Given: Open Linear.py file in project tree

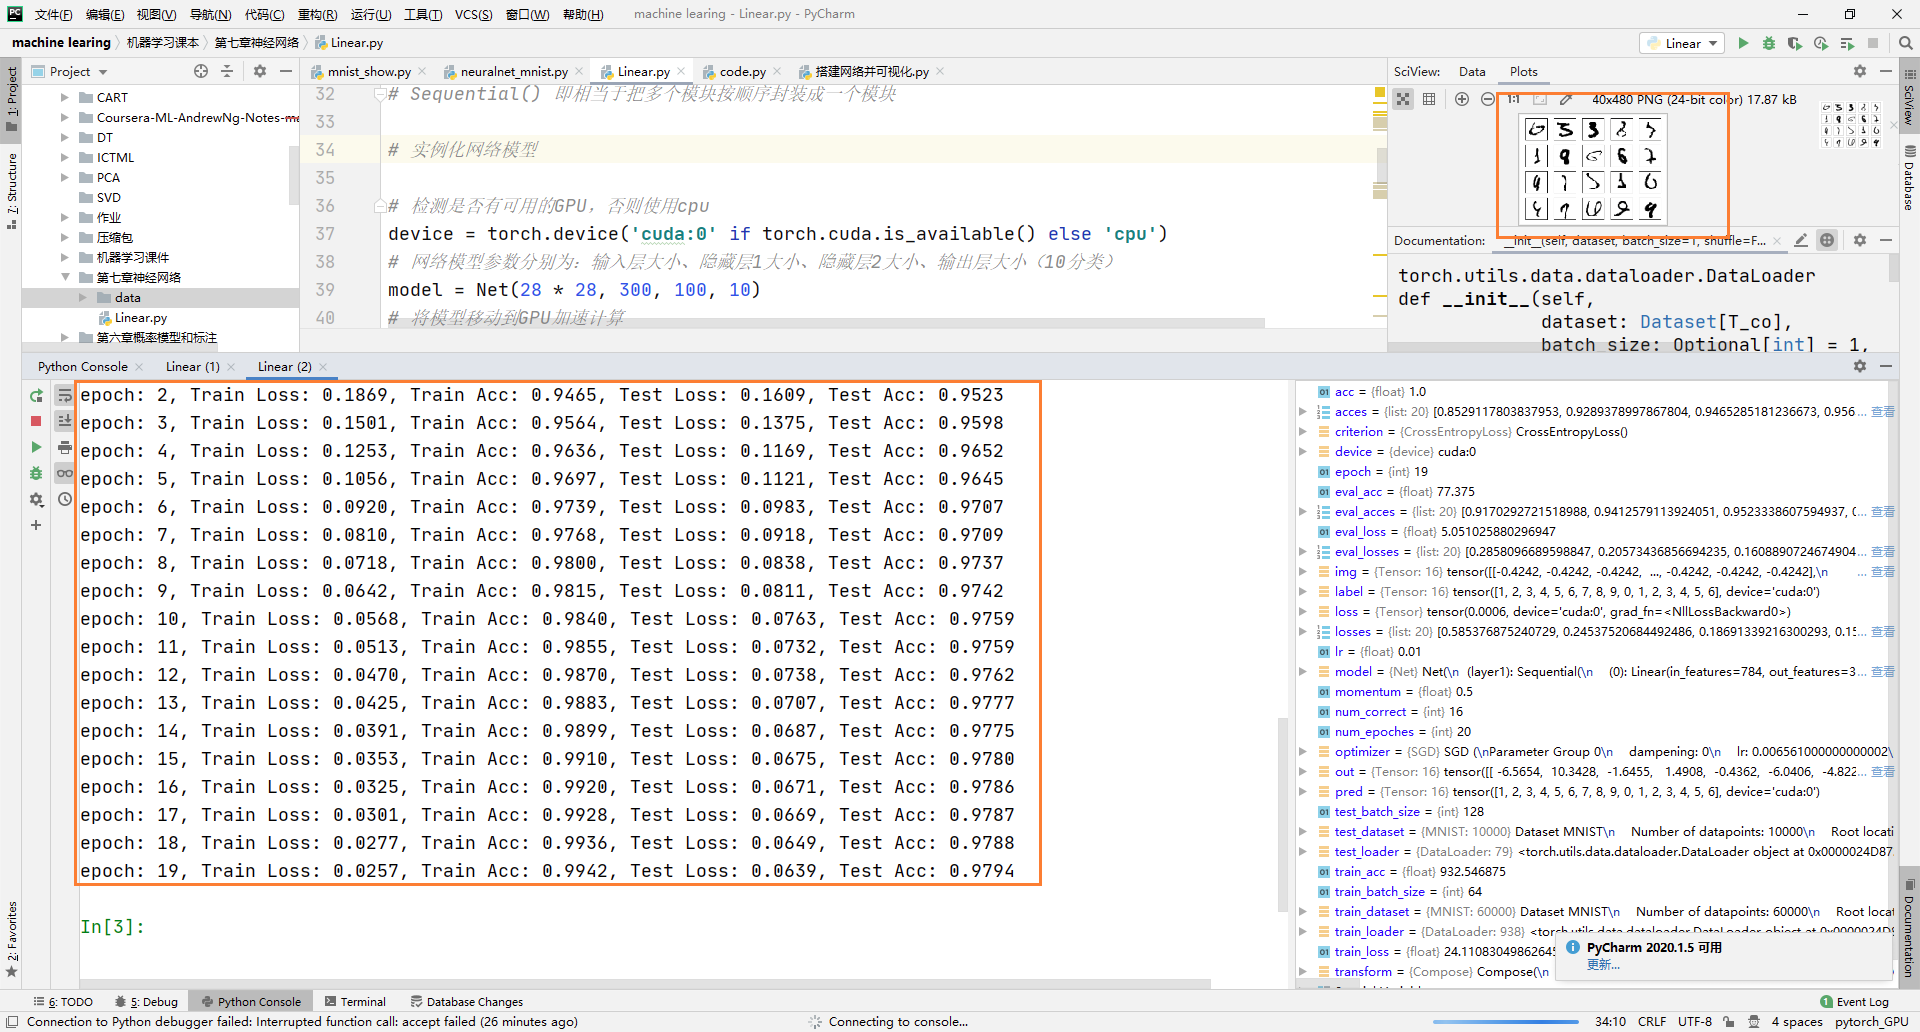Looking at the screenshot, I should (140, 317).
